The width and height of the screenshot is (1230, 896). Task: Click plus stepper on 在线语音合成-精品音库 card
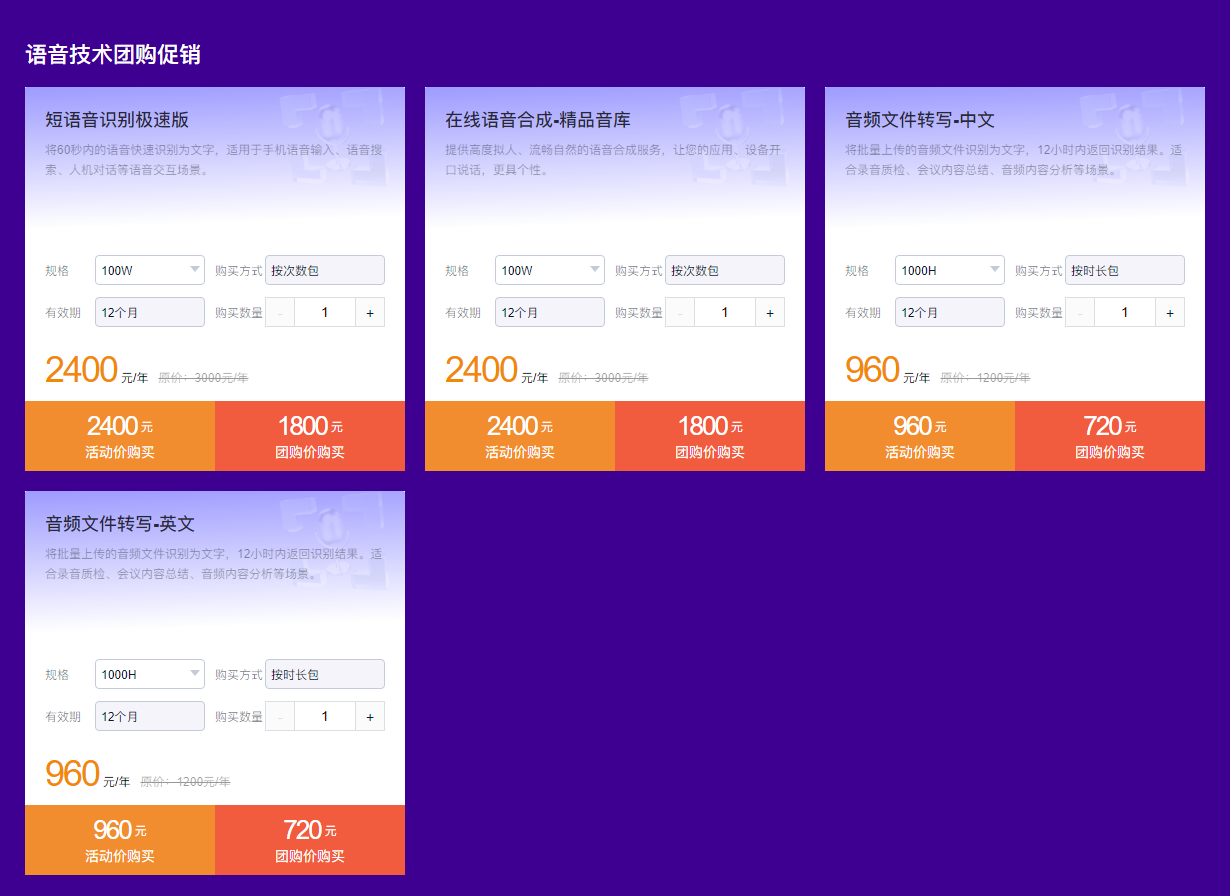[x=770, y=313]
